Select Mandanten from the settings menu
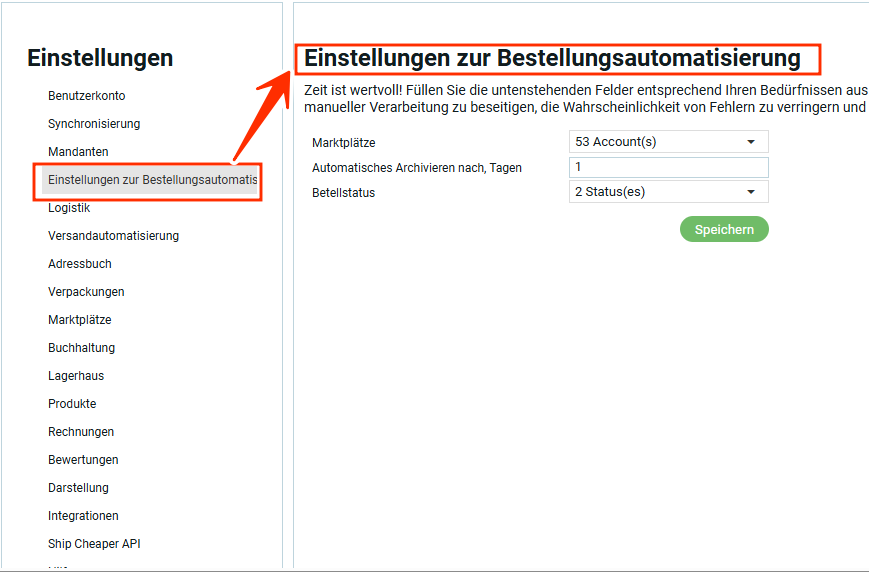Image resolution: width=869 pixels, height=572 pixels. click(x=78, y=152)
